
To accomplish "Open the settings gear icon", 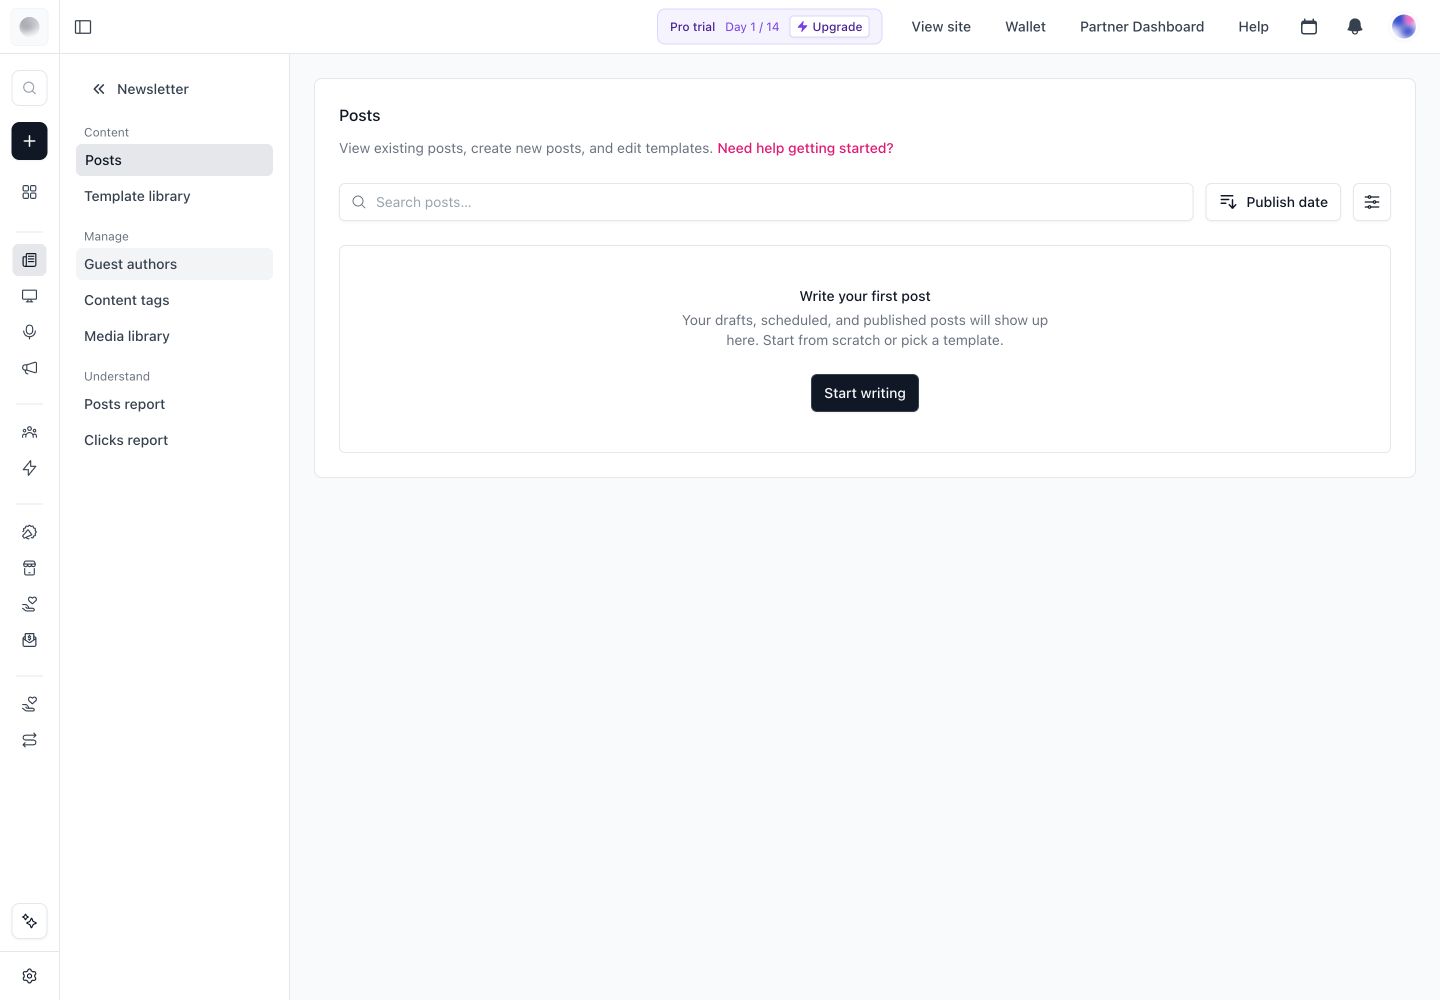I will 29,976.
